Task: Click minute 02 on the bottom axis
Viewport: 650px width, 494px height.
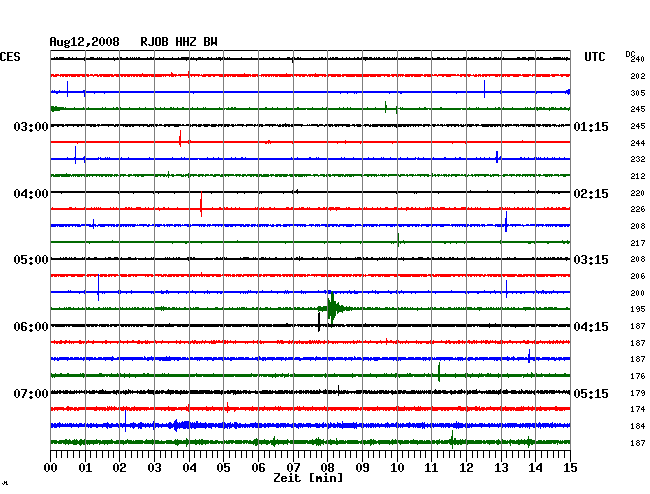Action: (x=119, y=467)
